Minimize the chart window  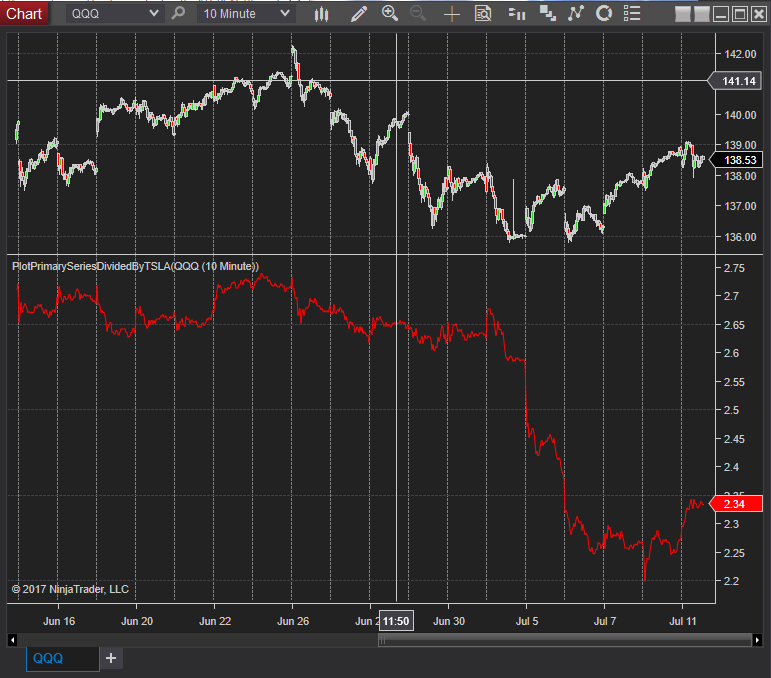pos(721,14)
